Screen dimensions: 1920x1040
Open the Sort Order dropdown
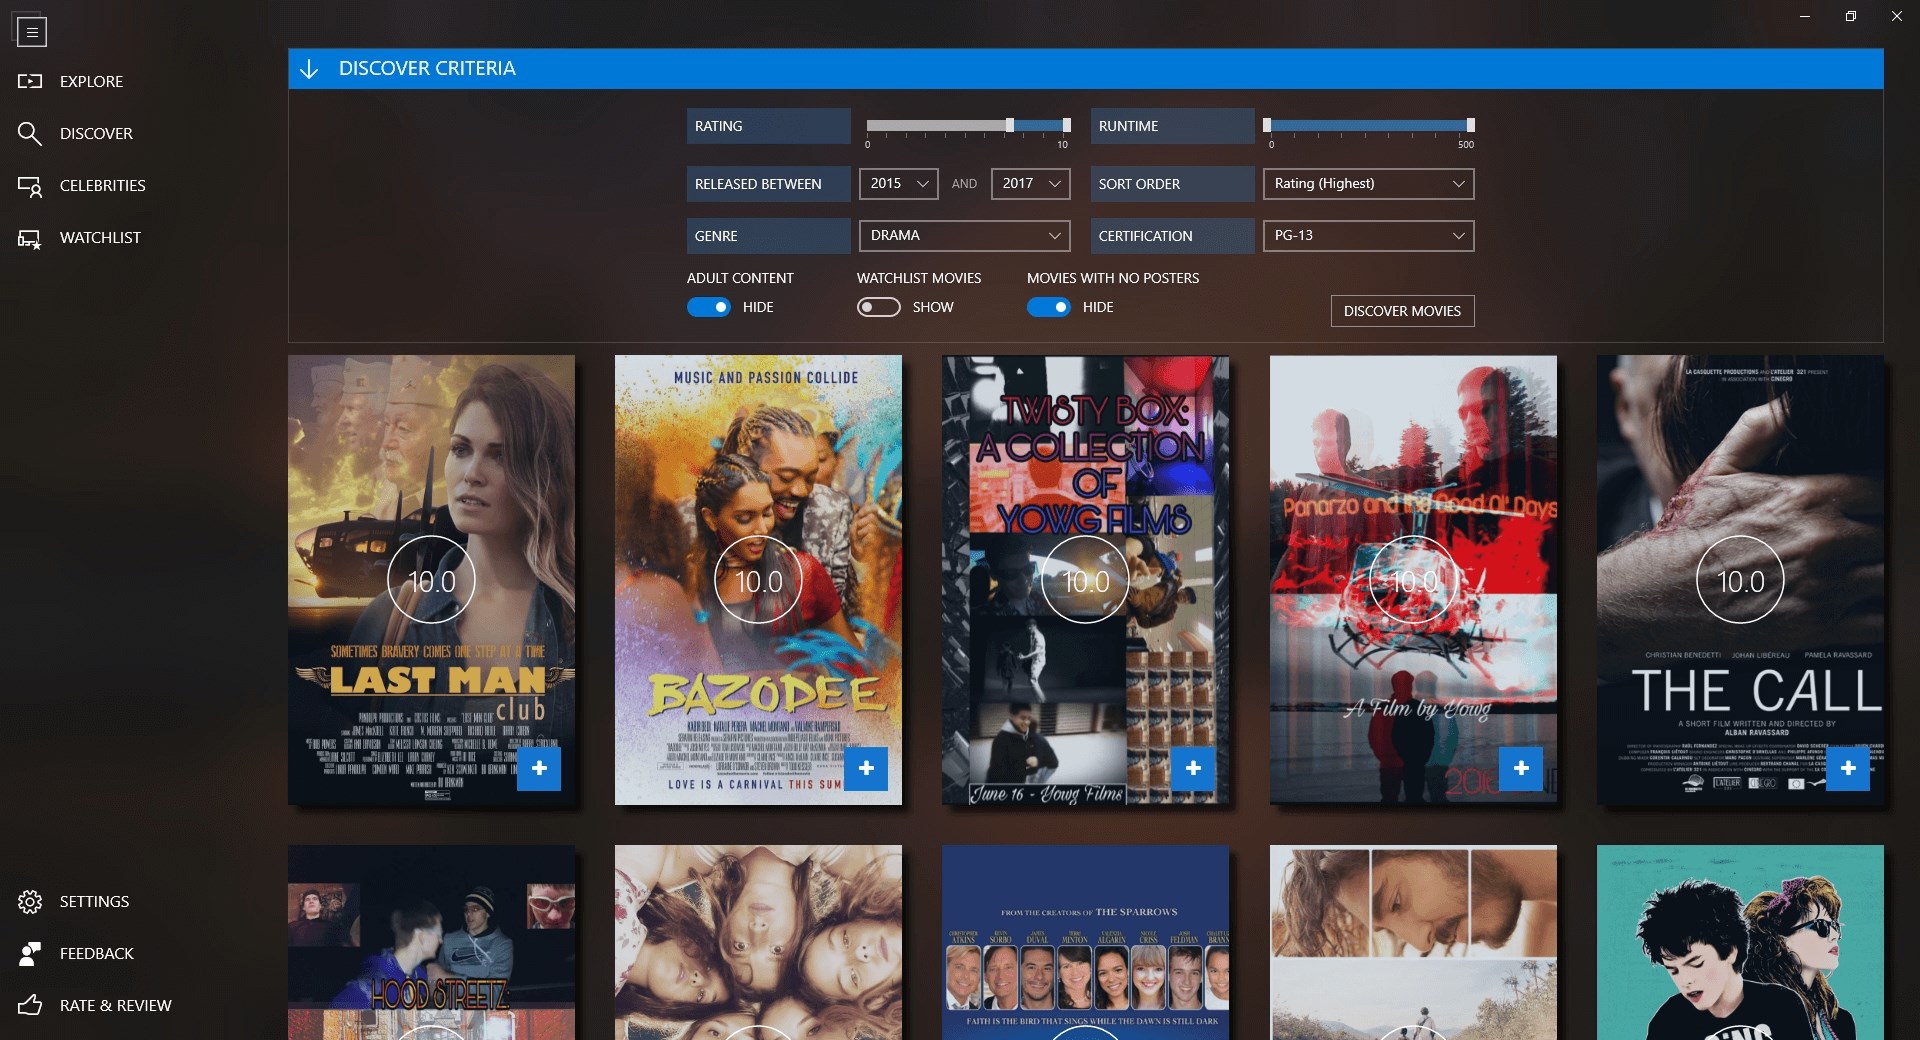[x=1368, y=184]
